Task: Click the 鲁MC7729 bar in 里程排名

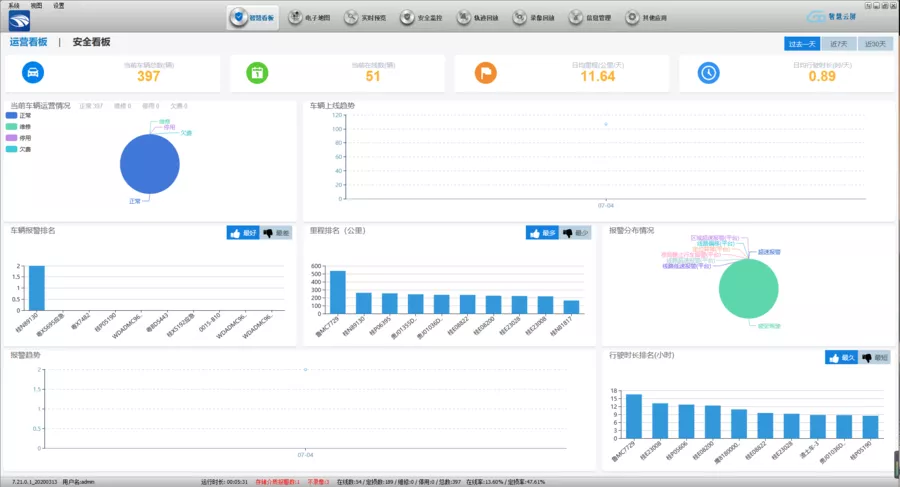Action: (x=338, y=292)
